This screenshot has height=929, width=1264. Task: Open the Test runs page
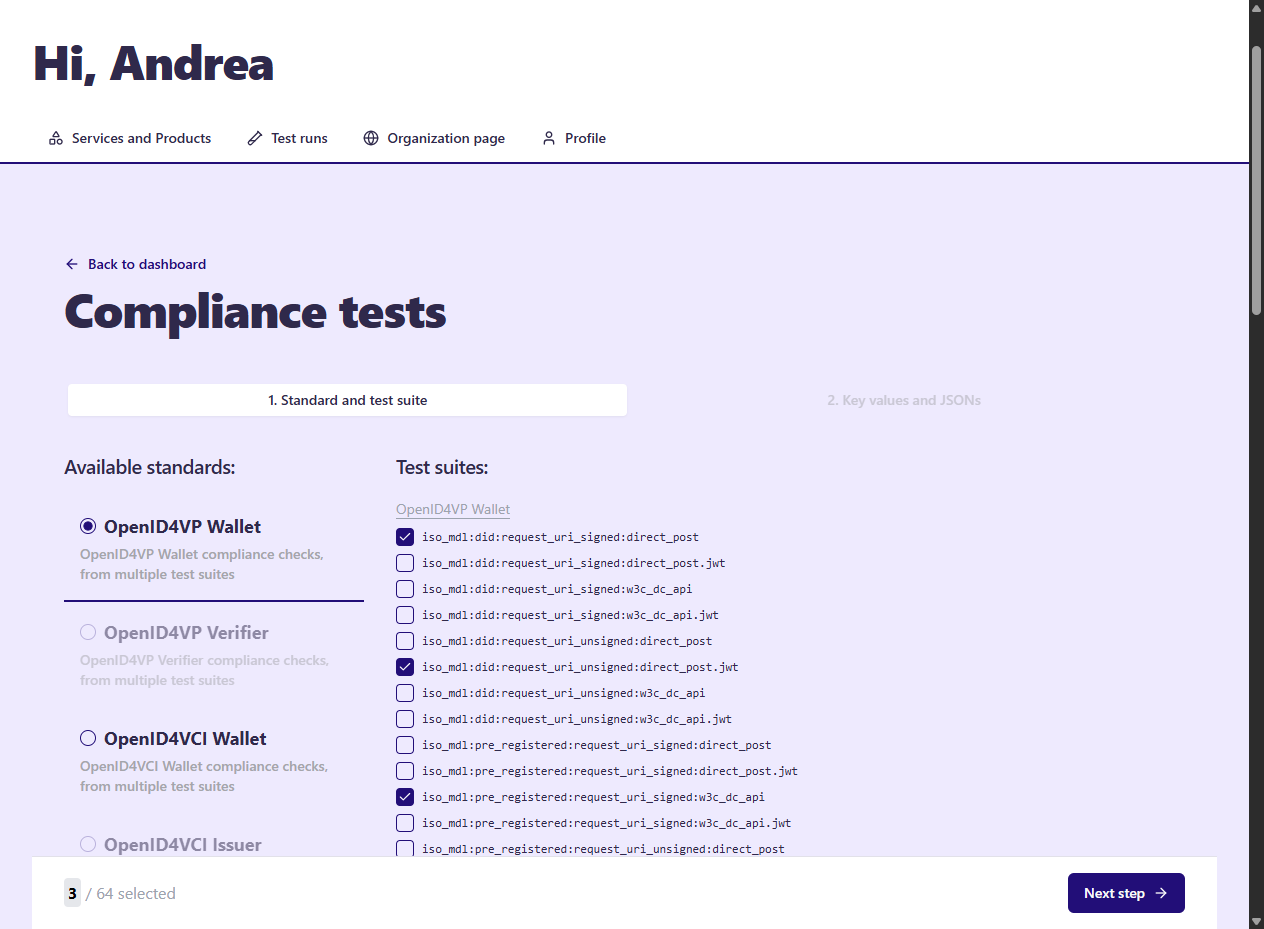point(288,138)
